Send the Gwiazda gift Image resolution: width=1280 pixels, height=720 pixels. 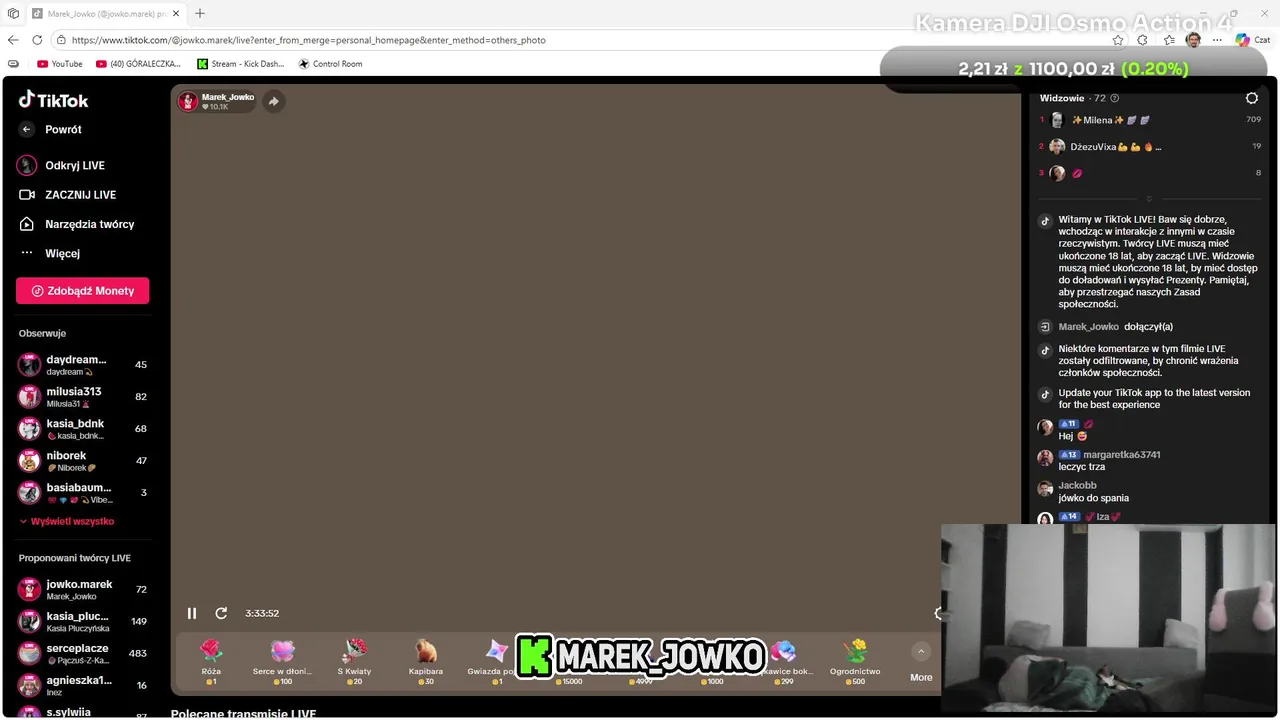pyautogui.click(x=492, y=661)
